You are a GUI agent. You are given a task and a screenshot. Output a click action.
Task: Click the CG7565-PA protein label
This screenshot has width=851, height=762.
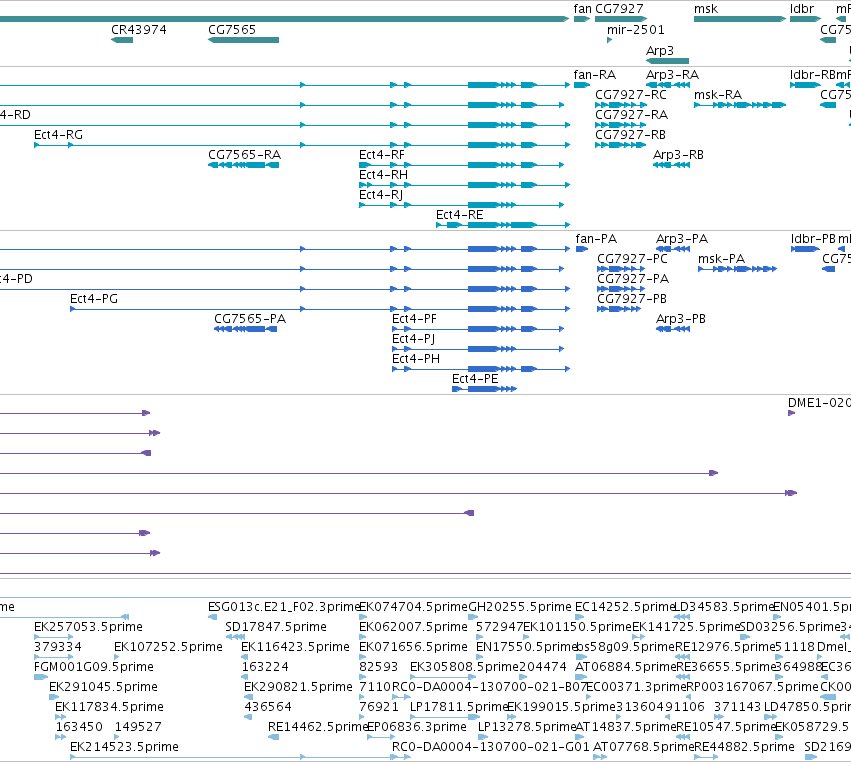250,319
